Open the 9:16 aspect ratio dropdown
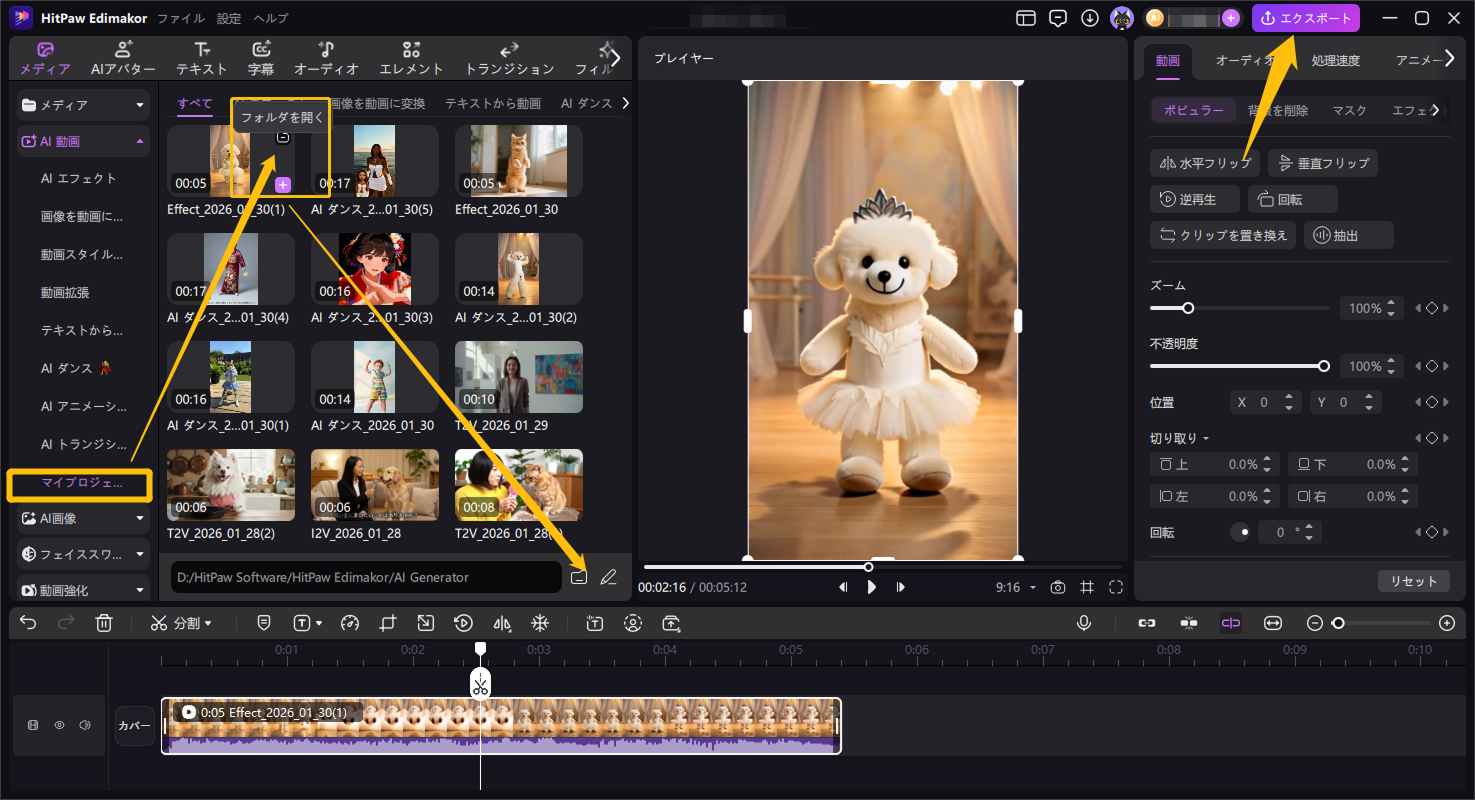 (x=1015, y=587)
